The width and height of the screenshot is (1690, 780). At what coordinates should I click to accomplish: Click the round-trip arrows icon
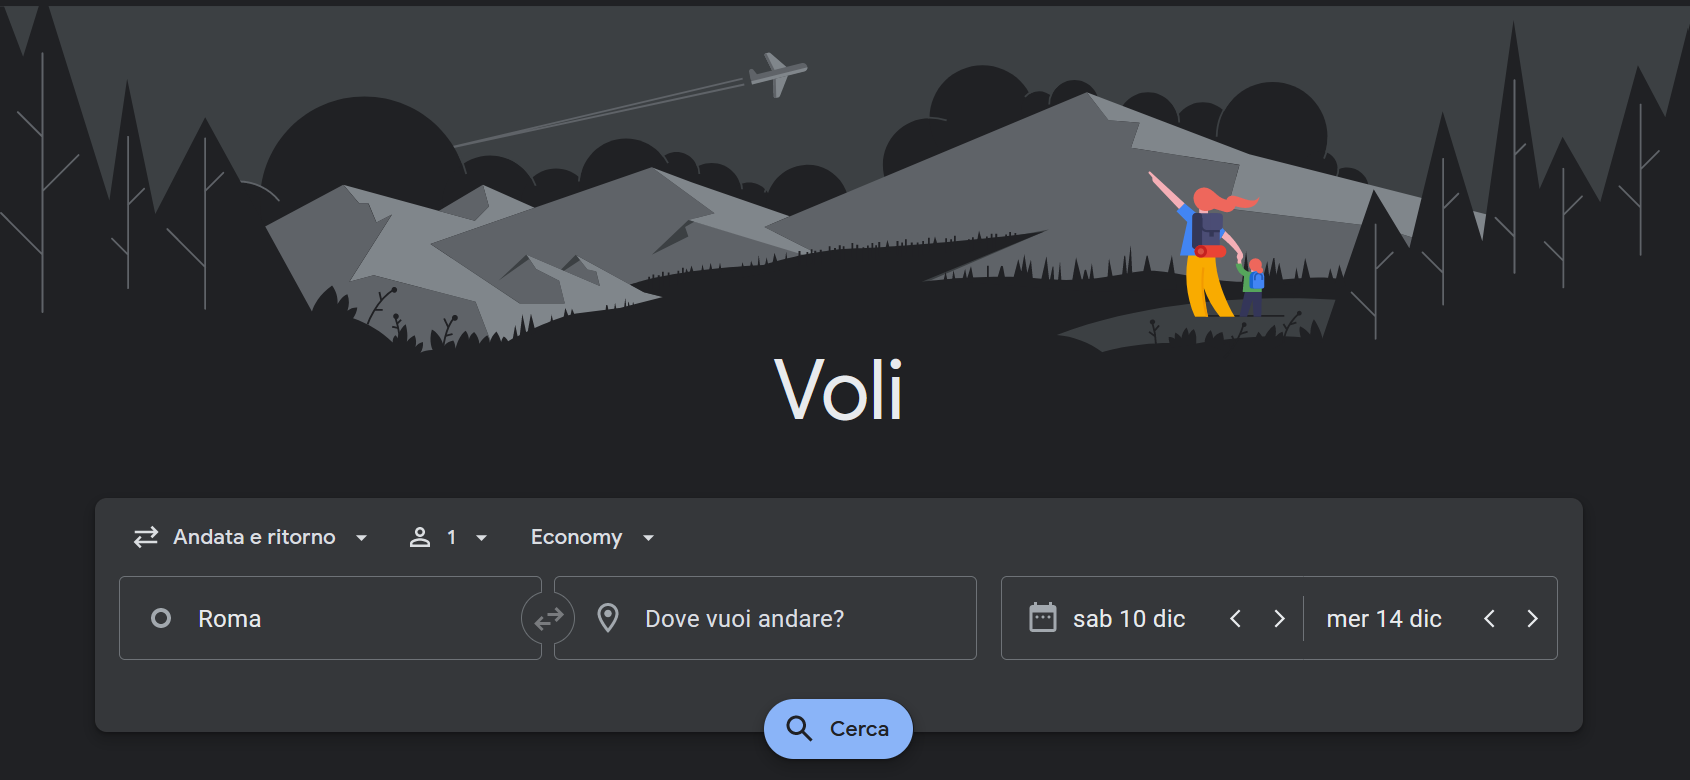pos(146,537)
